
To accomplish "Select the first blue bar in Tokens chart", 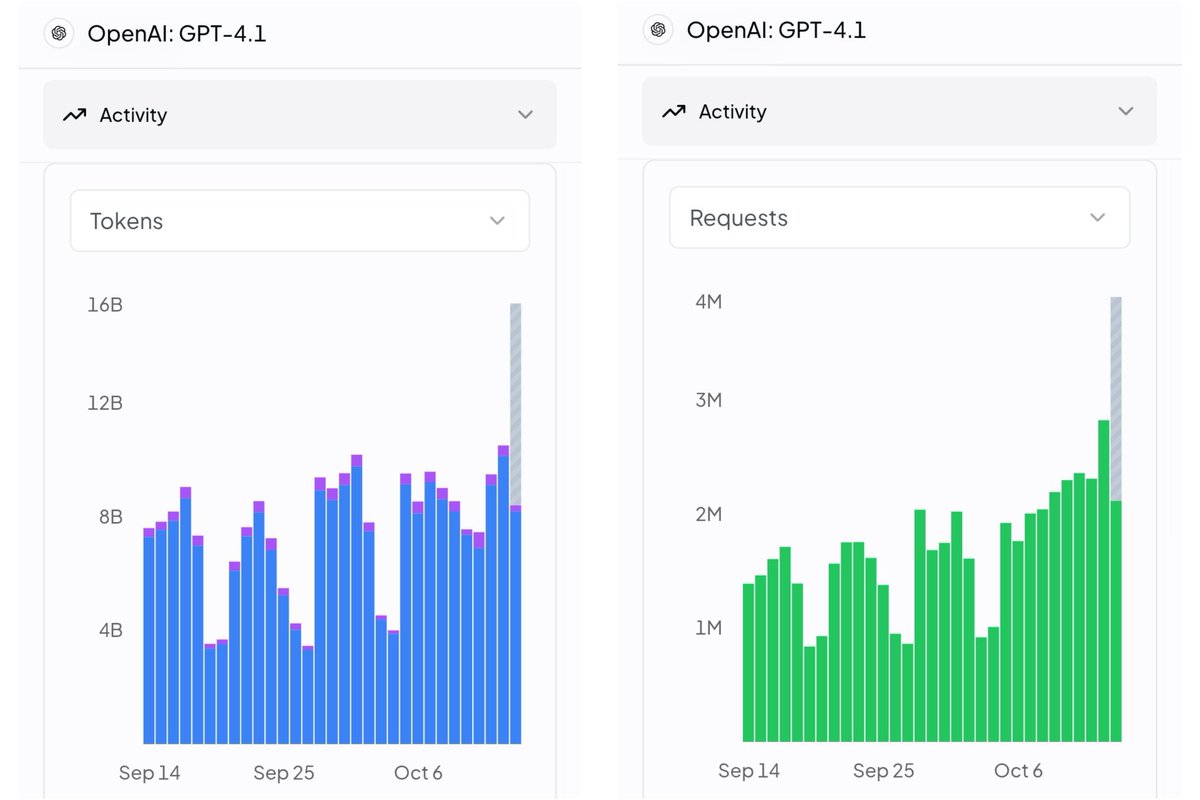I will [149, 641].
